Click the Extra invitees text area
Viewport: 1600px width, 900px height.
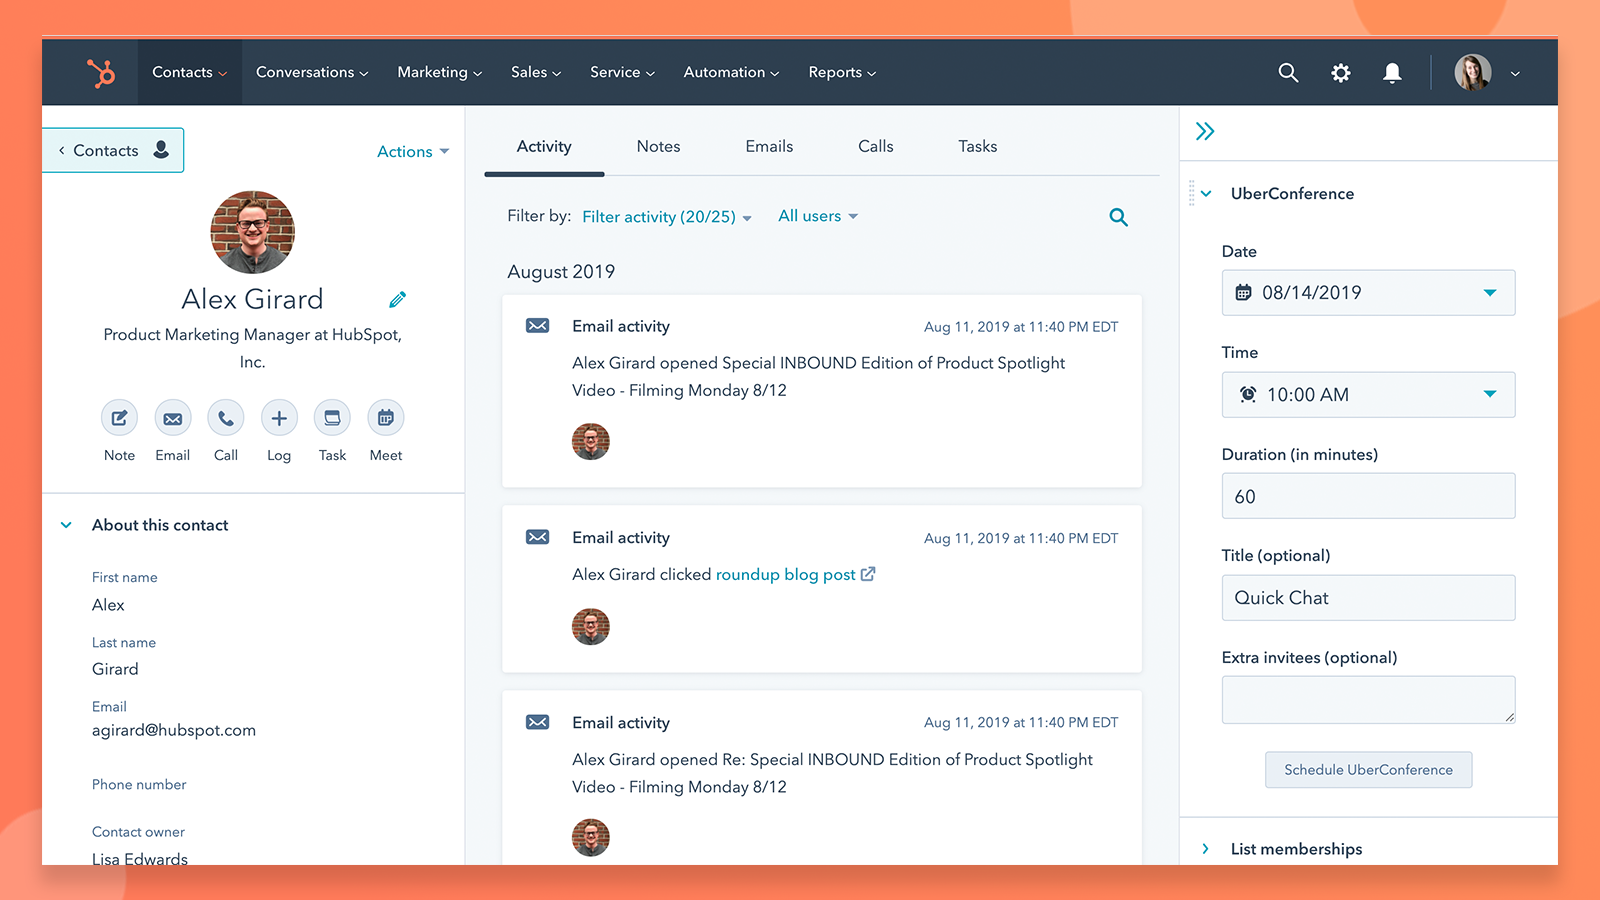(x=1368, y=700)
